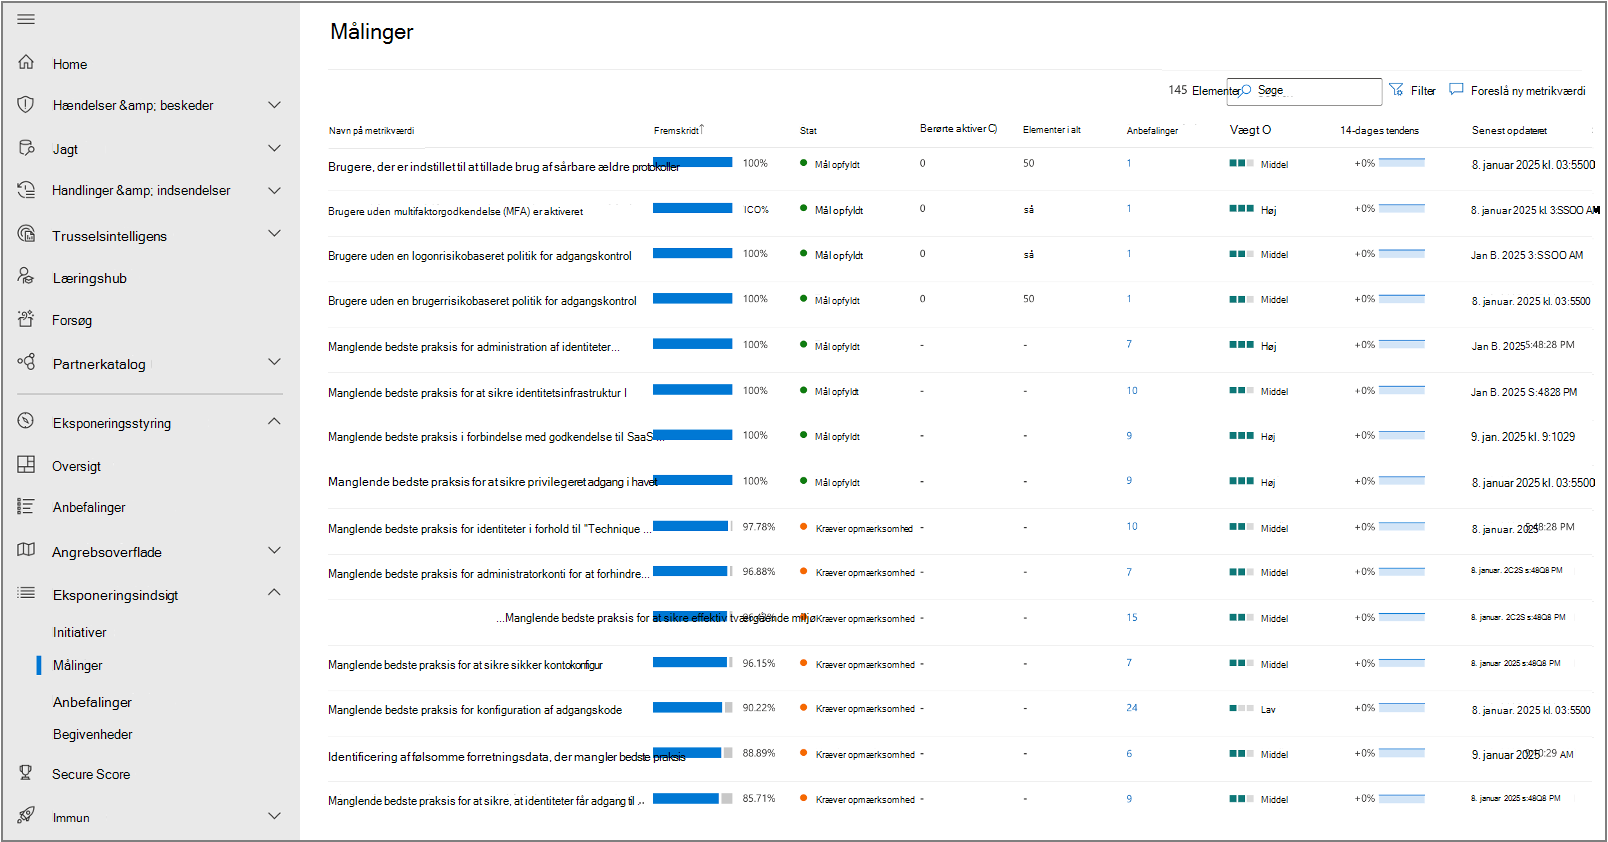Click the info icon next to Berørte aktiver
This screenshot has width=1608, height=842.
tap(992, 129)
